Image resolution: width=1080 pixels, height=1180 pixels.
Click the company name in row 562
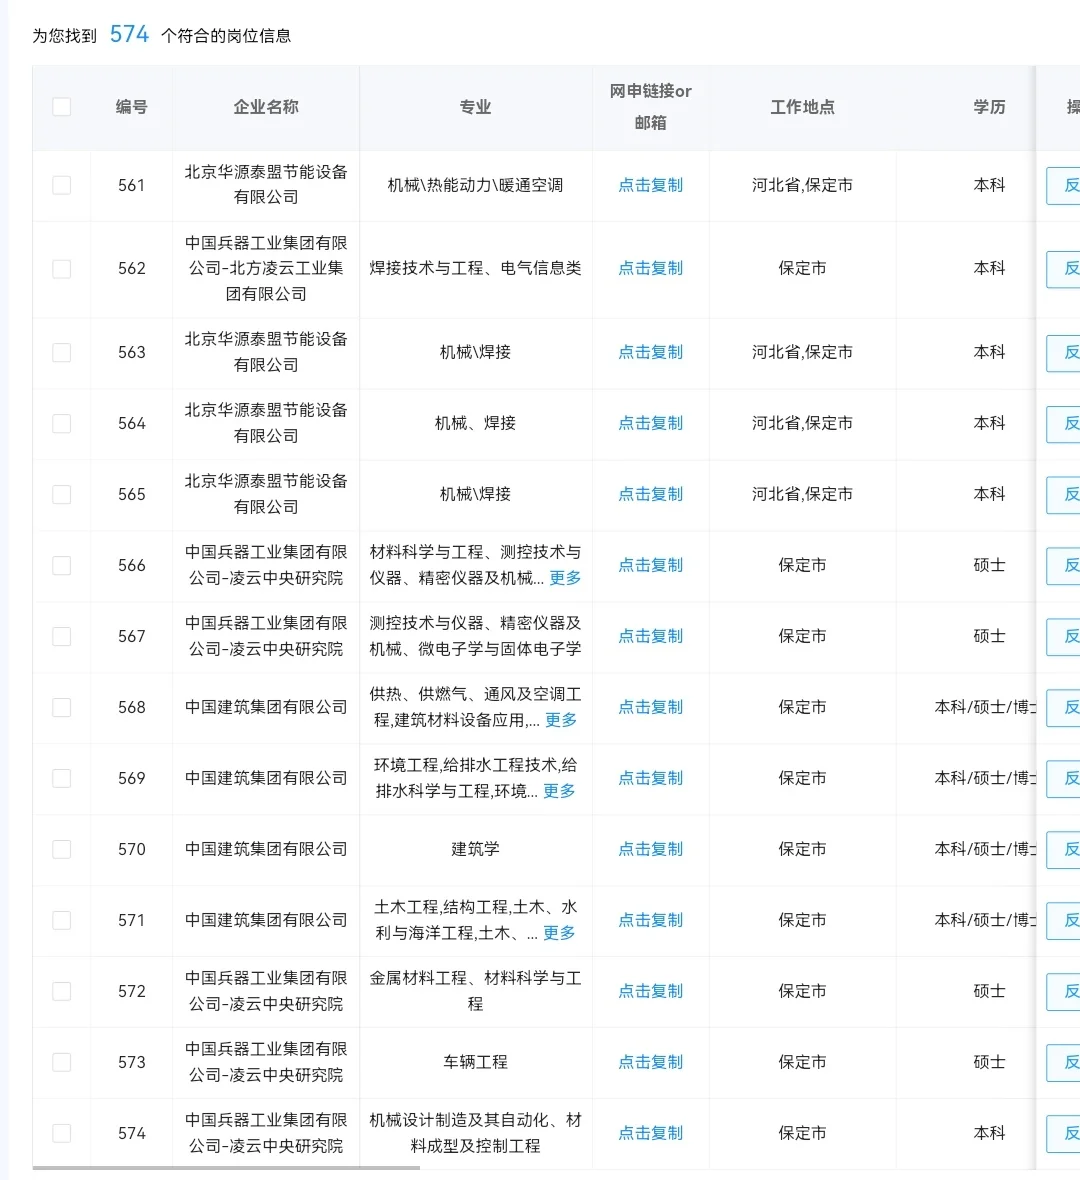(266, 269)
